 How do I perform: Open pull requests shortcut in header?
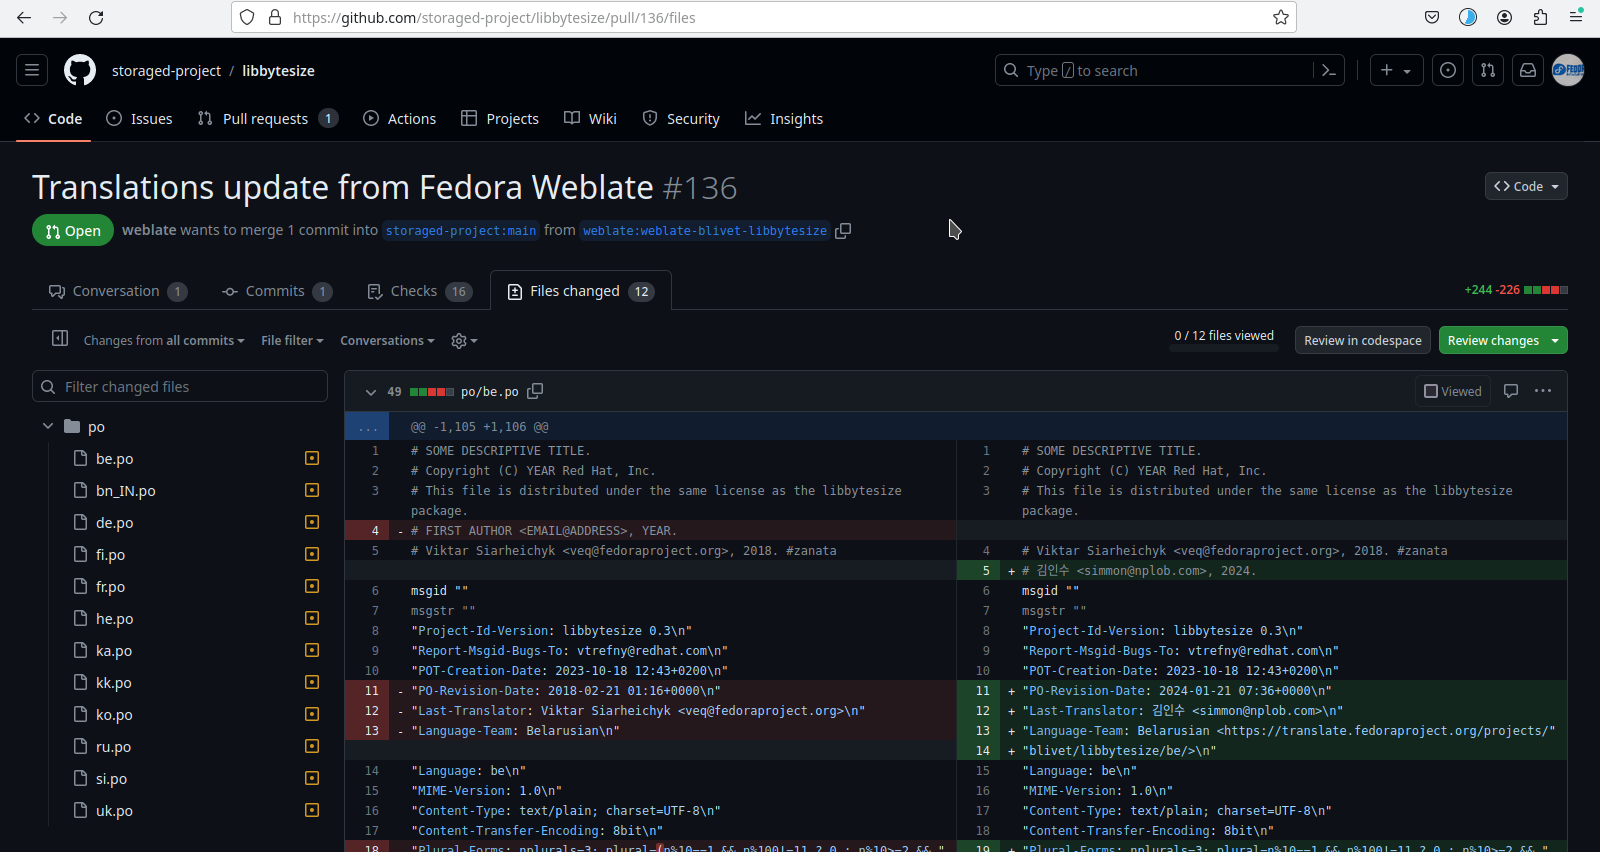pyautogui.click(x=1488, y=71)
